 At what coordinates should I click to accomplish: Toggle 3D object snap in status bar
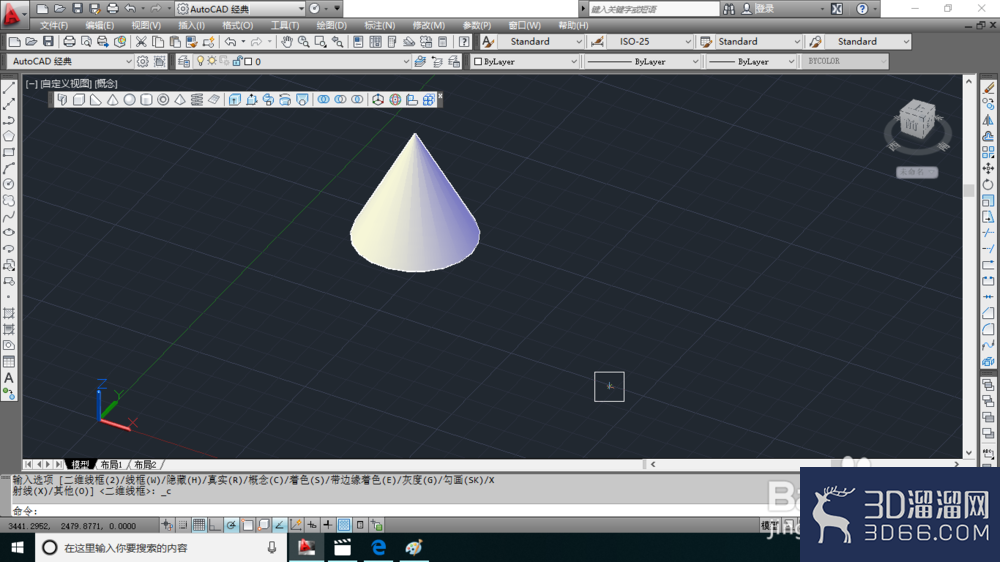click(x=263, y=525)
